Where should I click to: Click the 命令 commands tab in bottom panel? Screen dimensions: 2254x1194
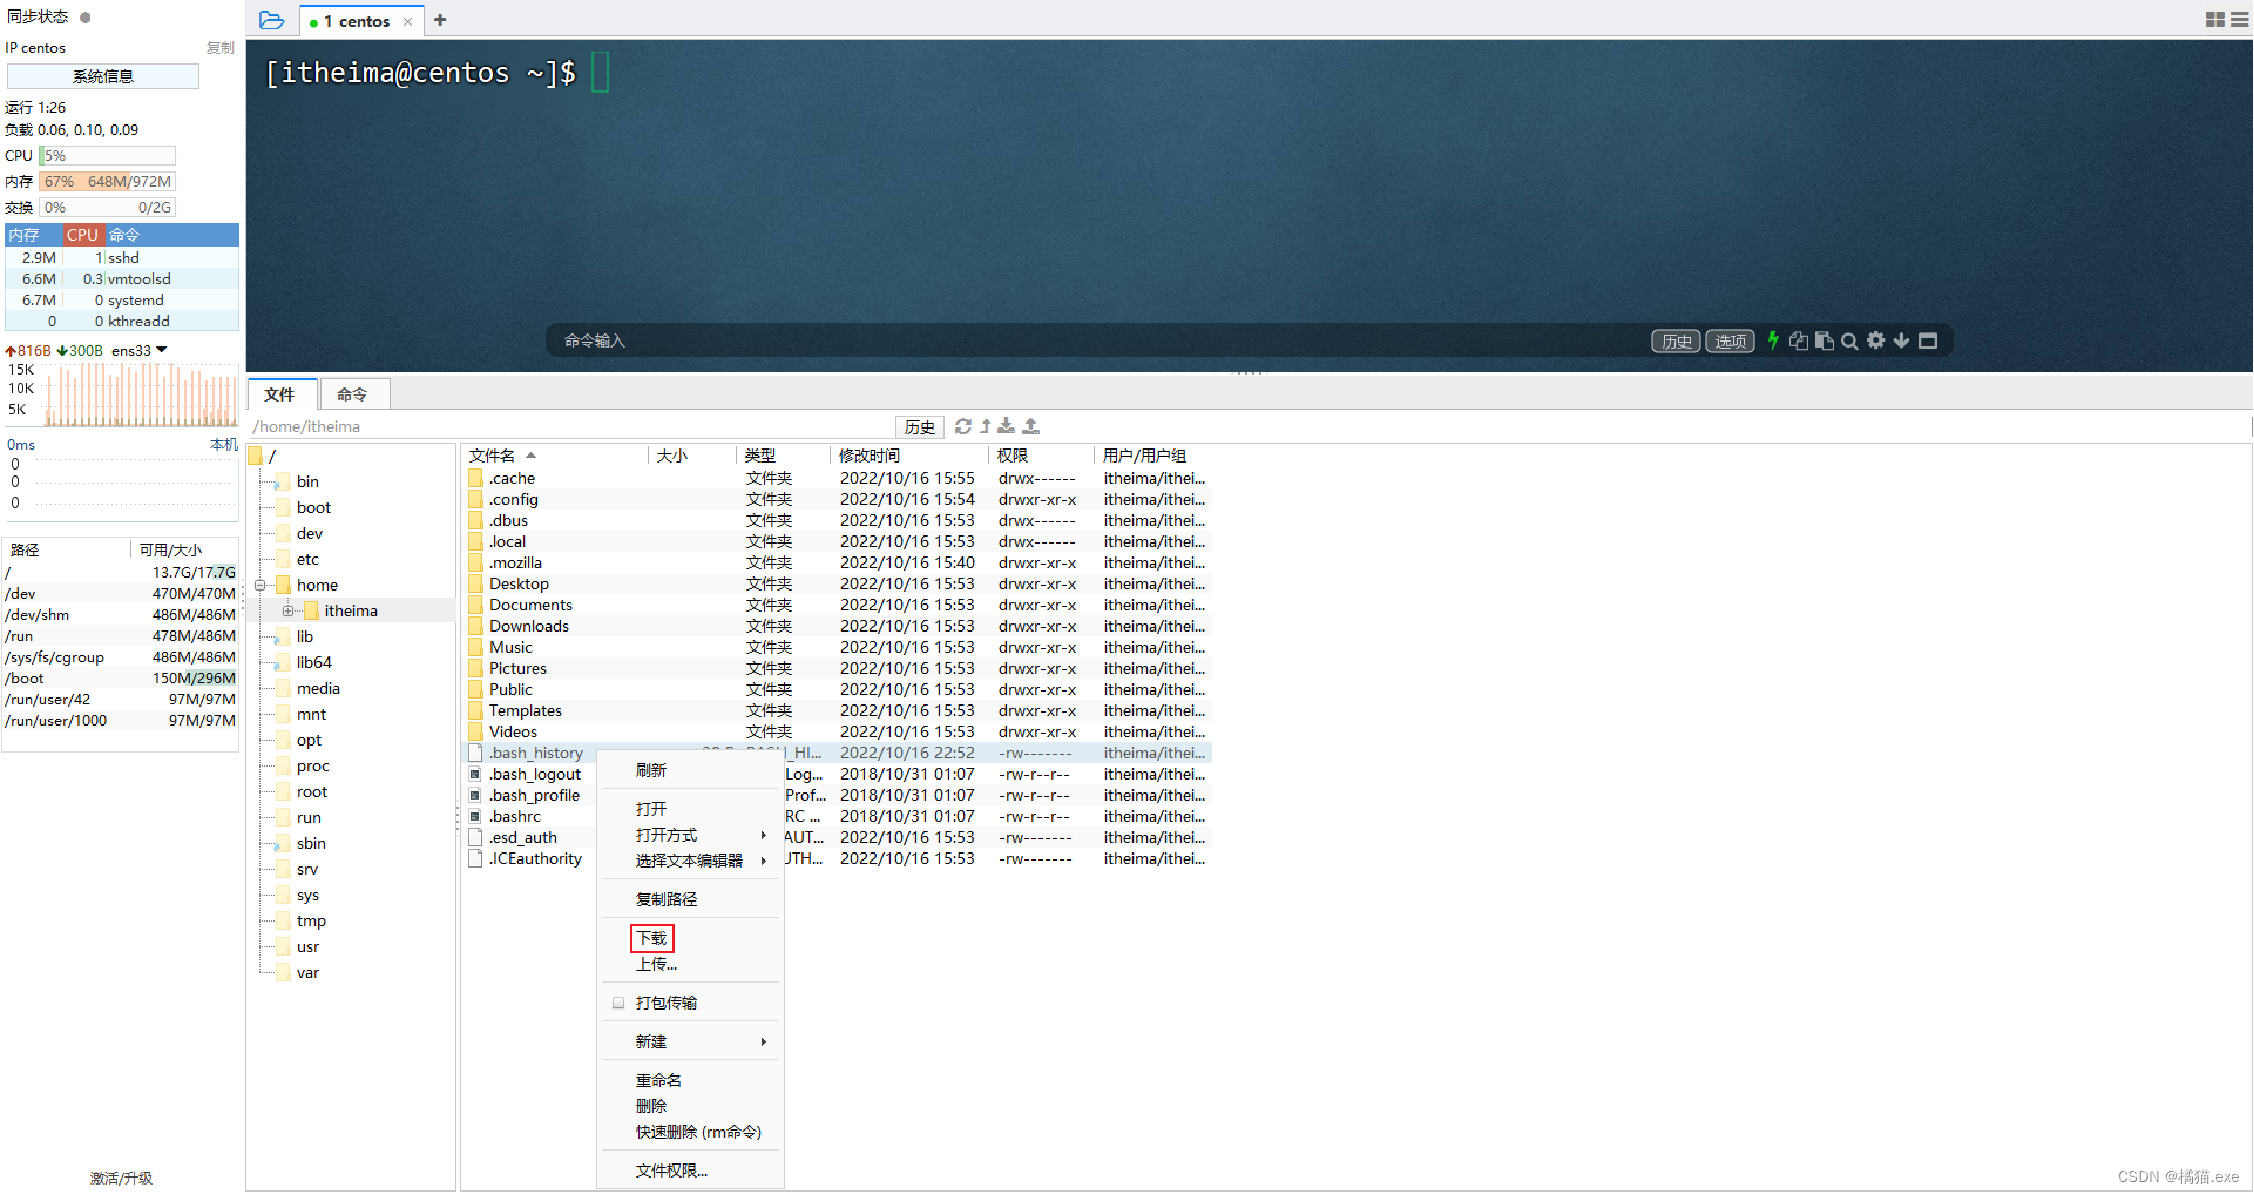tap(353, 394)
